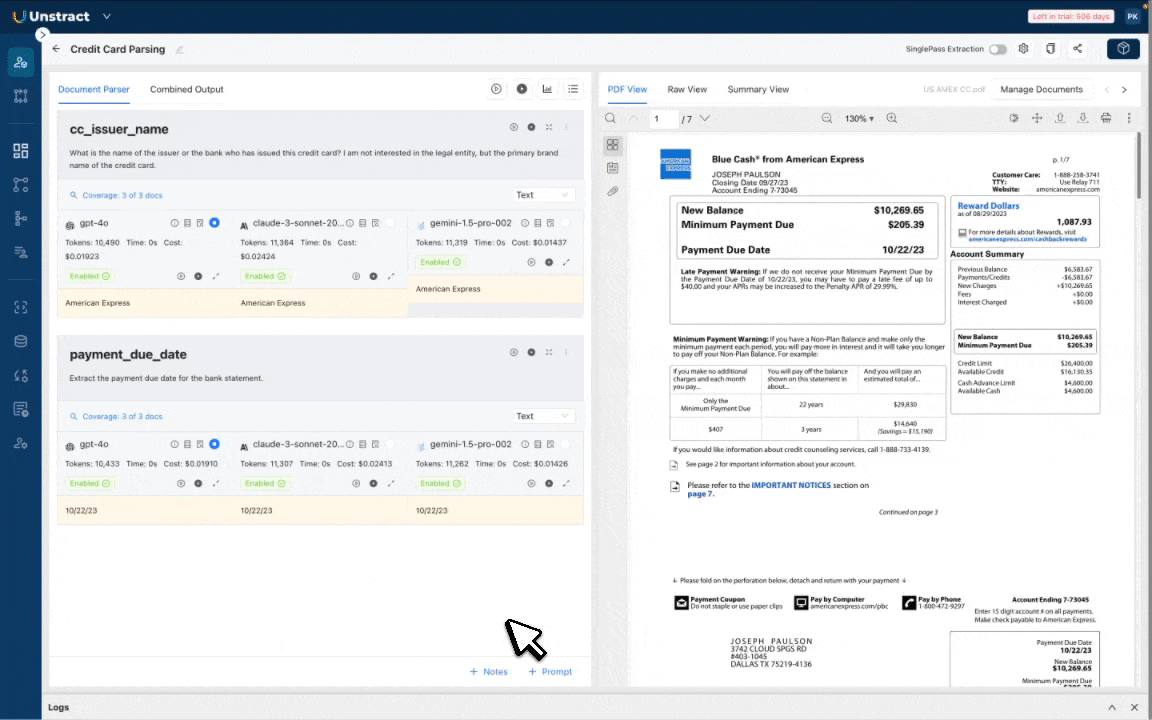Open the settings gear in top toolbar

[1023, 49]
